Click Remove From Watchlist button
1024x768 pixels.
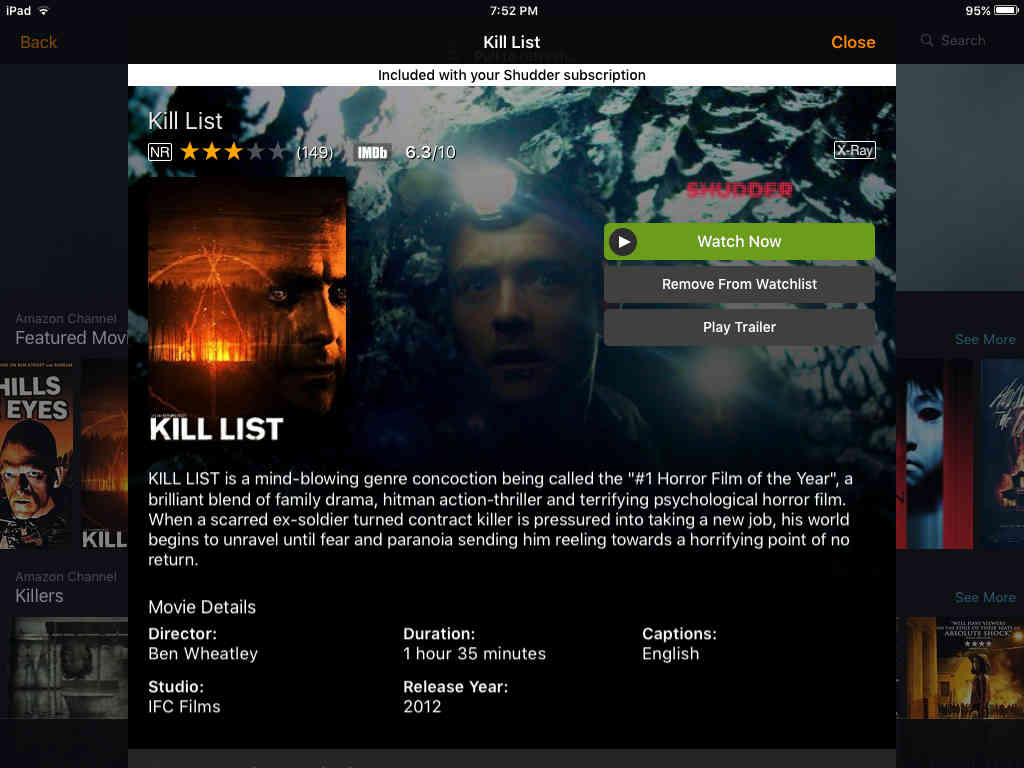coord(739,284)
